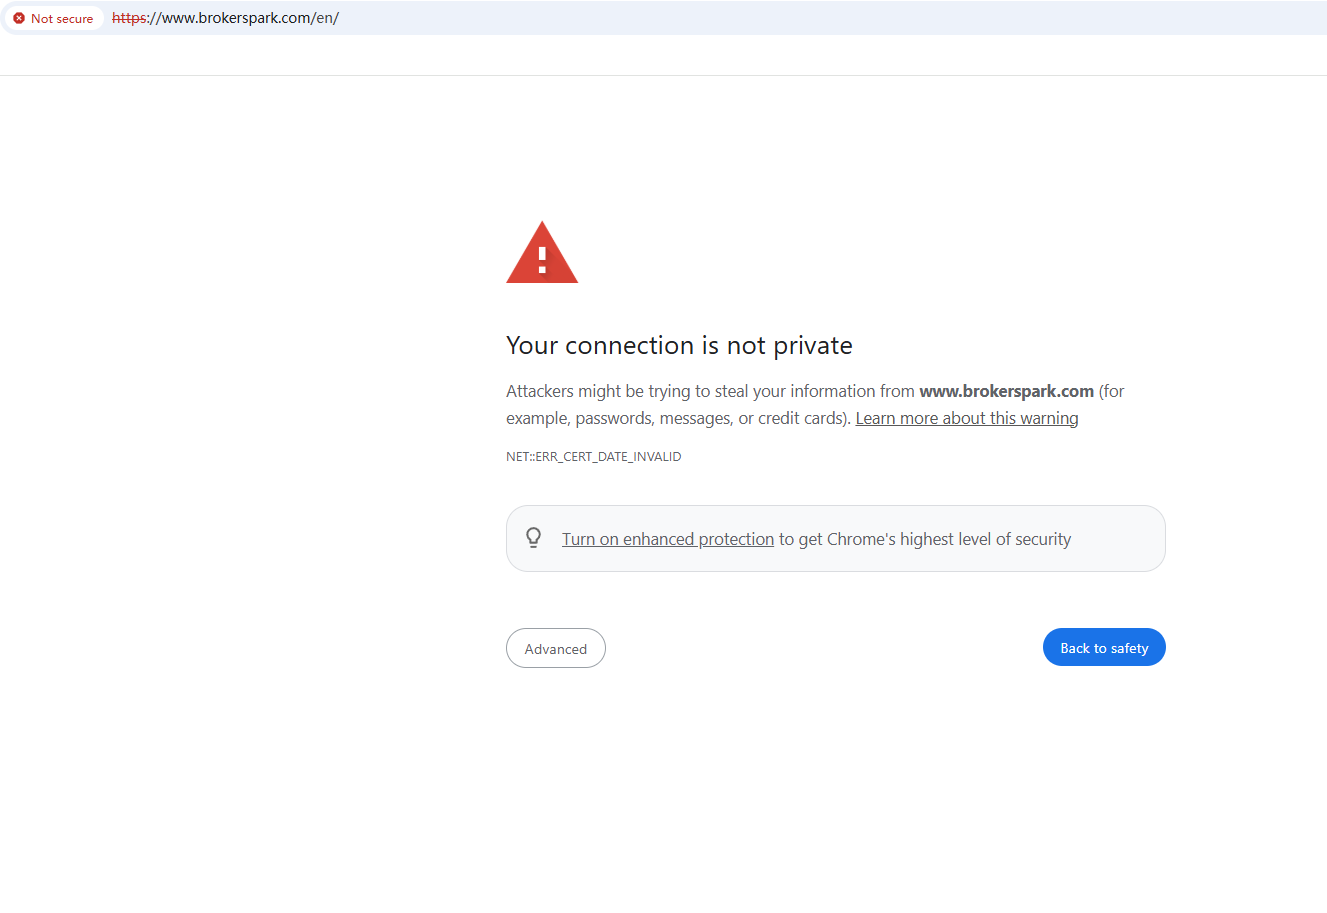
Task: Click empty space in the address bar
Action: coord(800,18)
